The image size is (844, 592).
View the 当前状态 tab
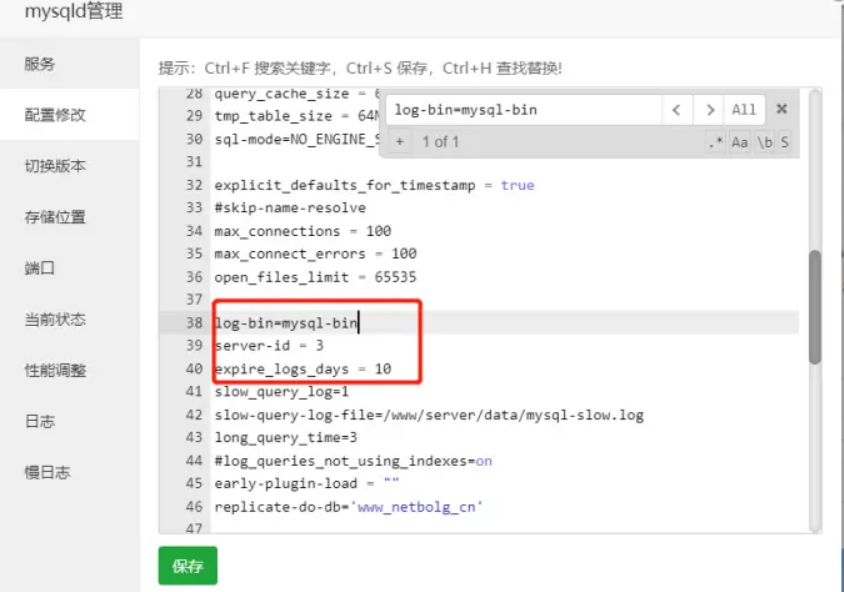pyautogui.click(x=55, y=319)
